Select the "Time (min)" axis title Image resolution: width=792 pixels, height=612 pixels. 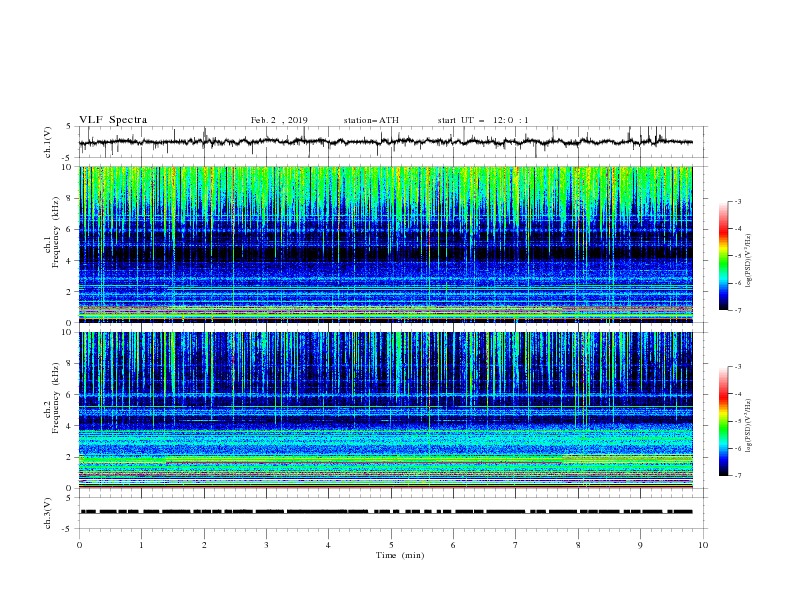pos(400,555)
